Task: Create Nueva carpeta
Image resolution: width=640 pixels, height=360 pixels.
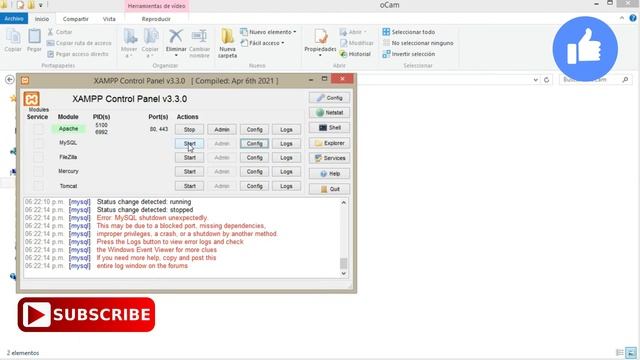Action: (227, 42)
